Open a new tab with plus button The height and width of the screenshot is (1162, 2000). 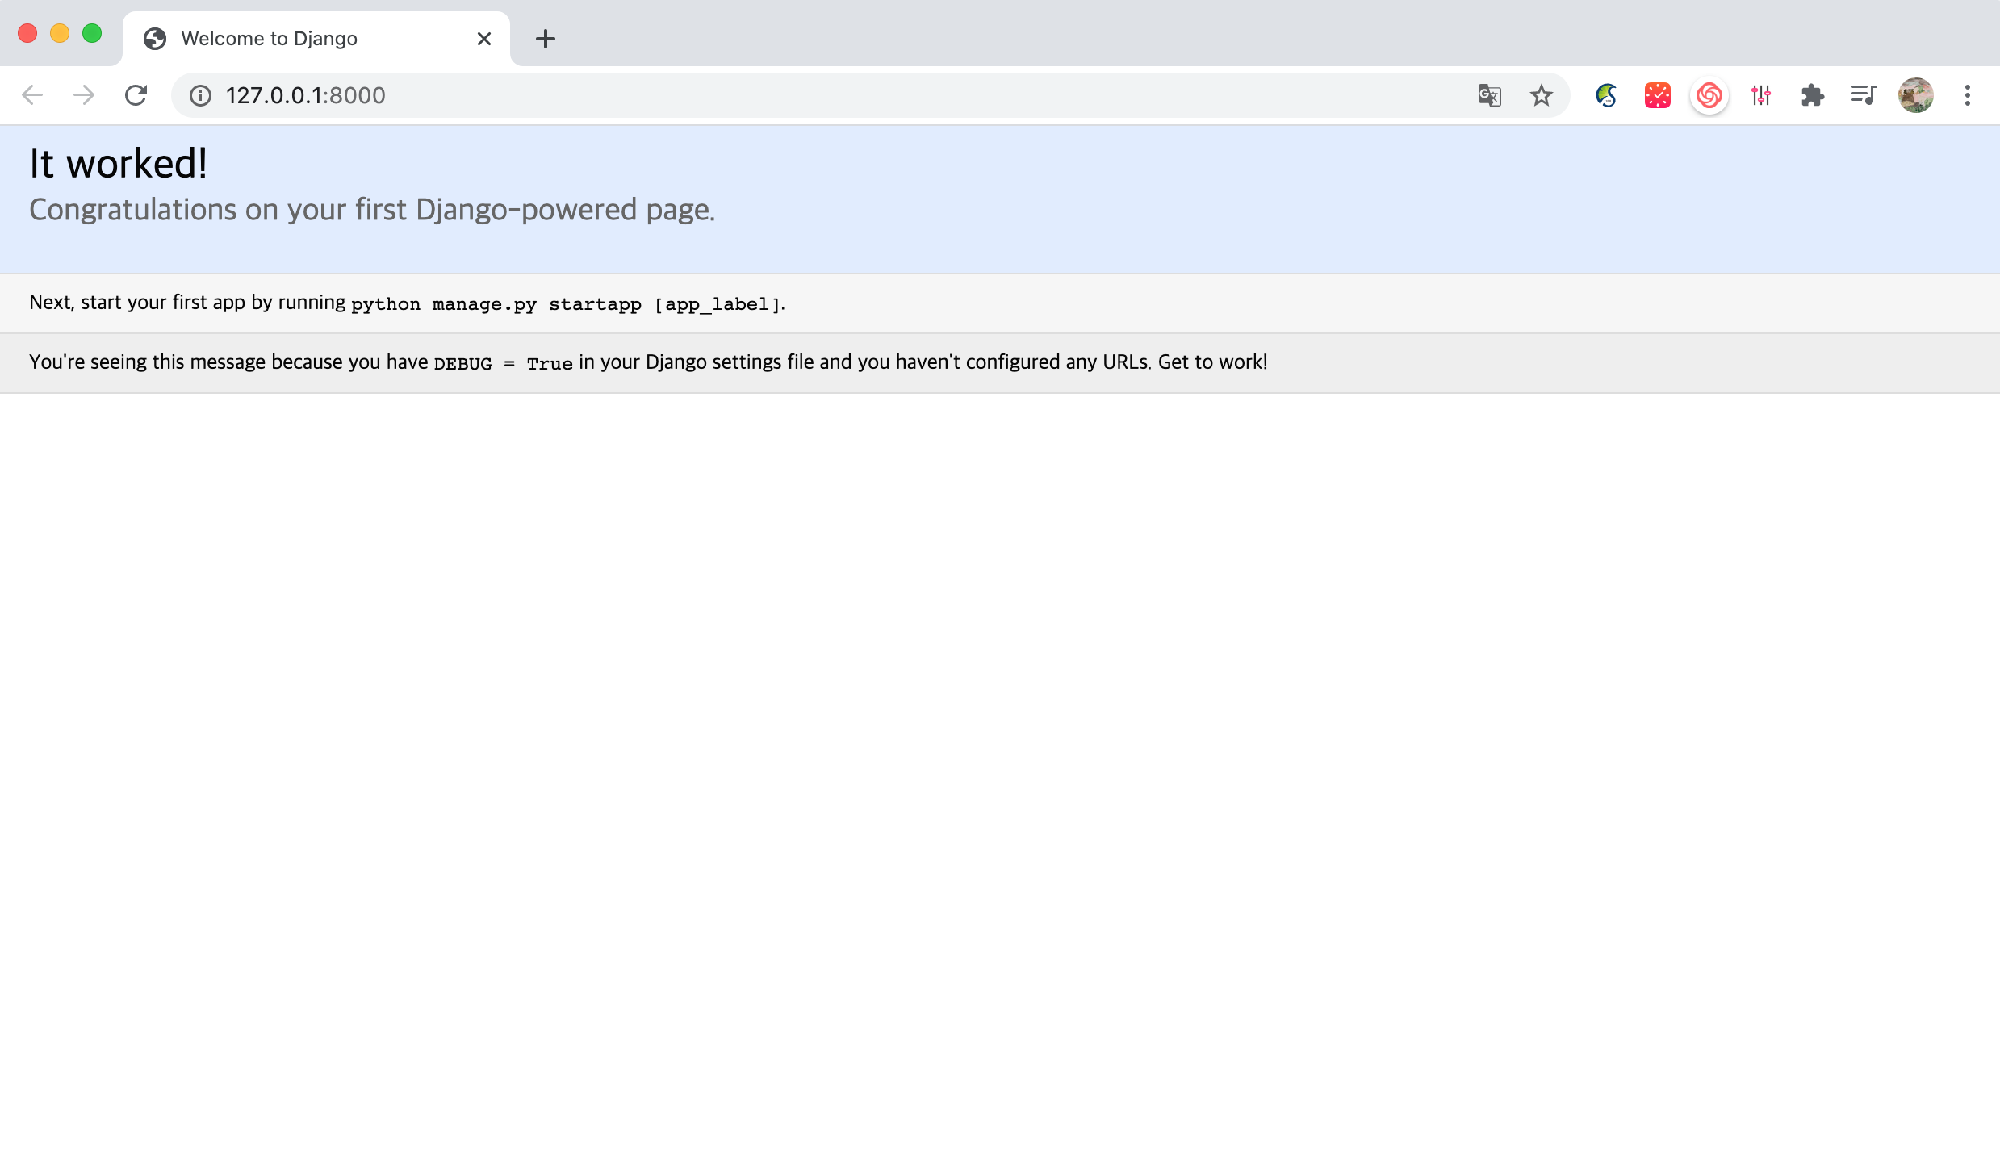(x=545, y=38)
